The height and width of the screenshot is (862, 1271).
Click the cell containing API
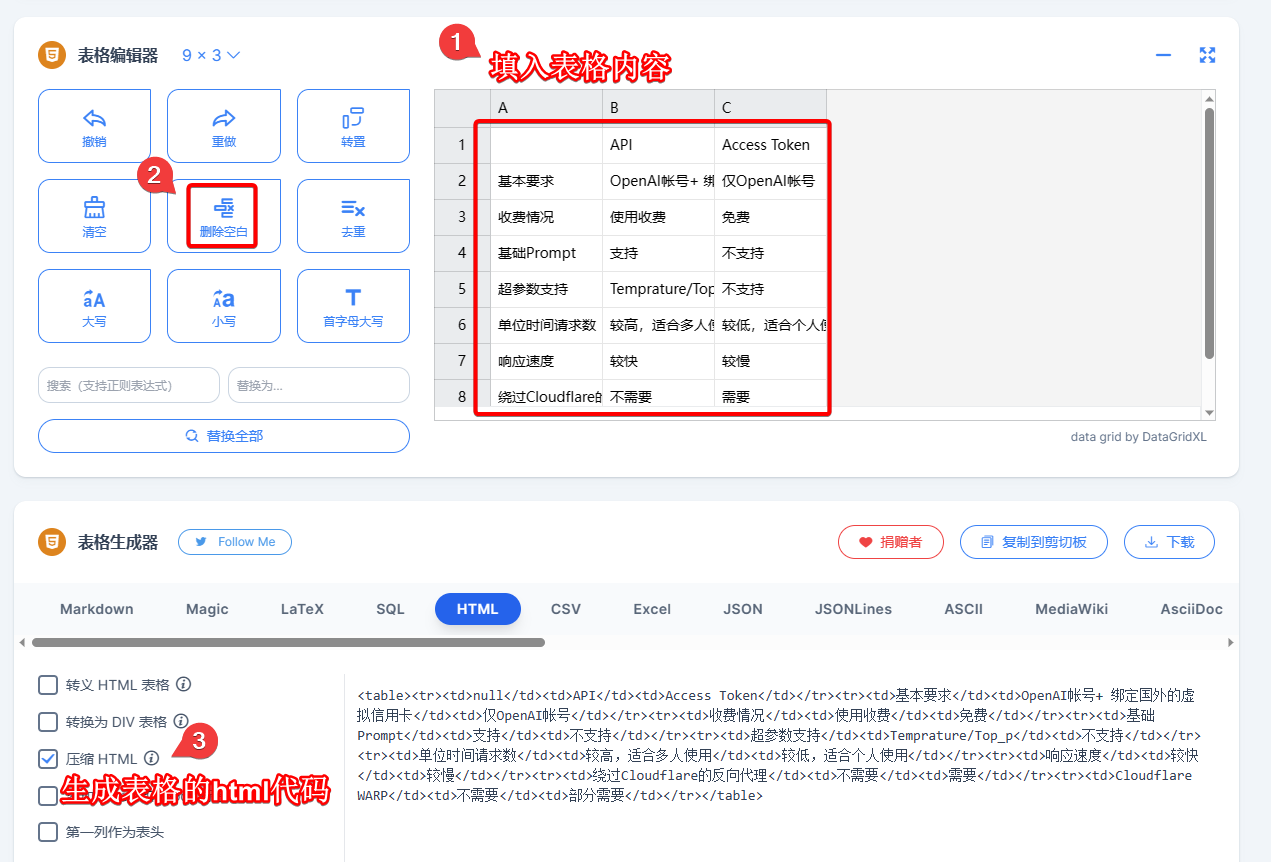coord(658,145)
